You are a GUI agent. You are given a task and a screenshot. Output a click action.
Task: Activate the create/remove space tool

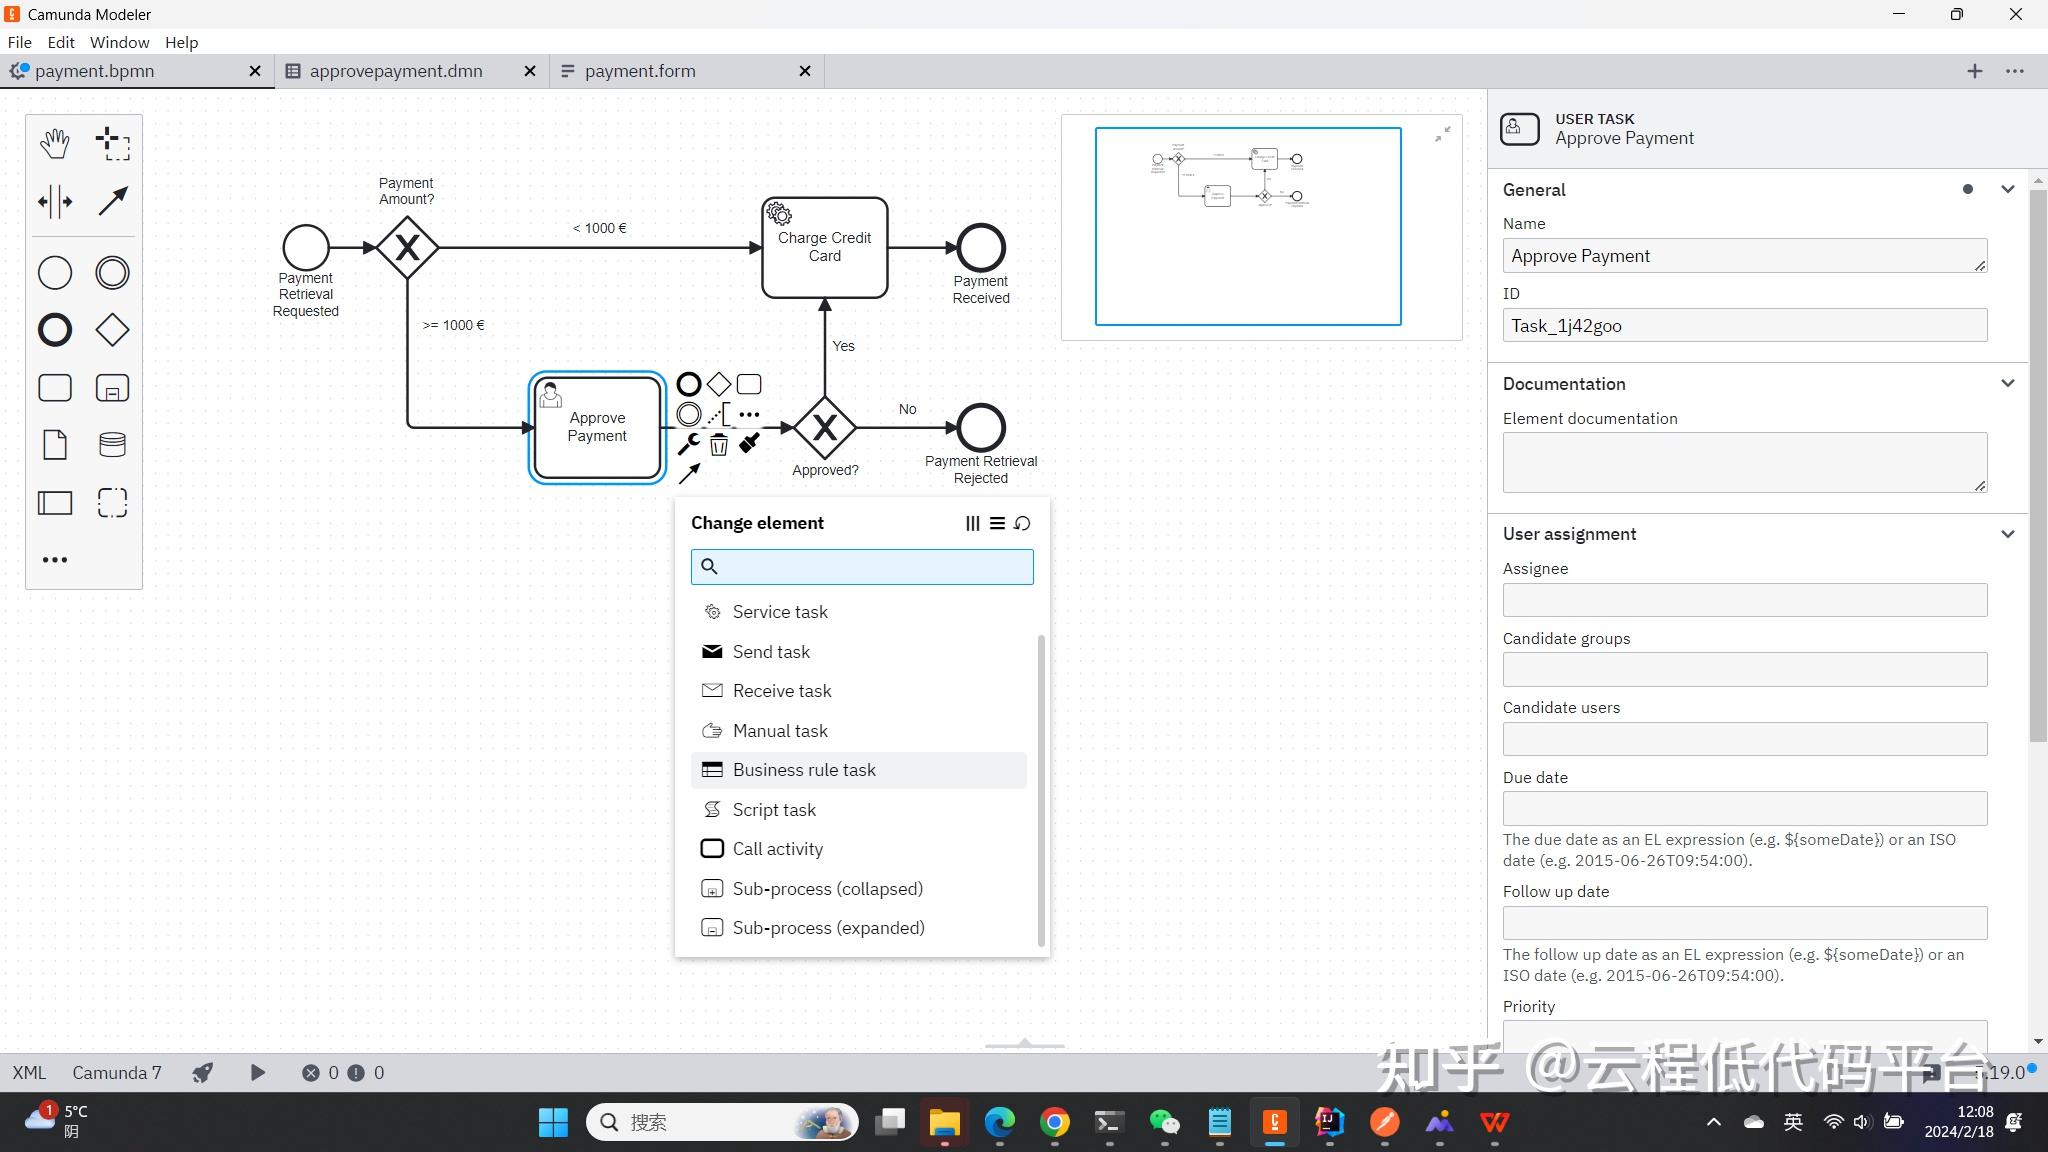(55, 202)
